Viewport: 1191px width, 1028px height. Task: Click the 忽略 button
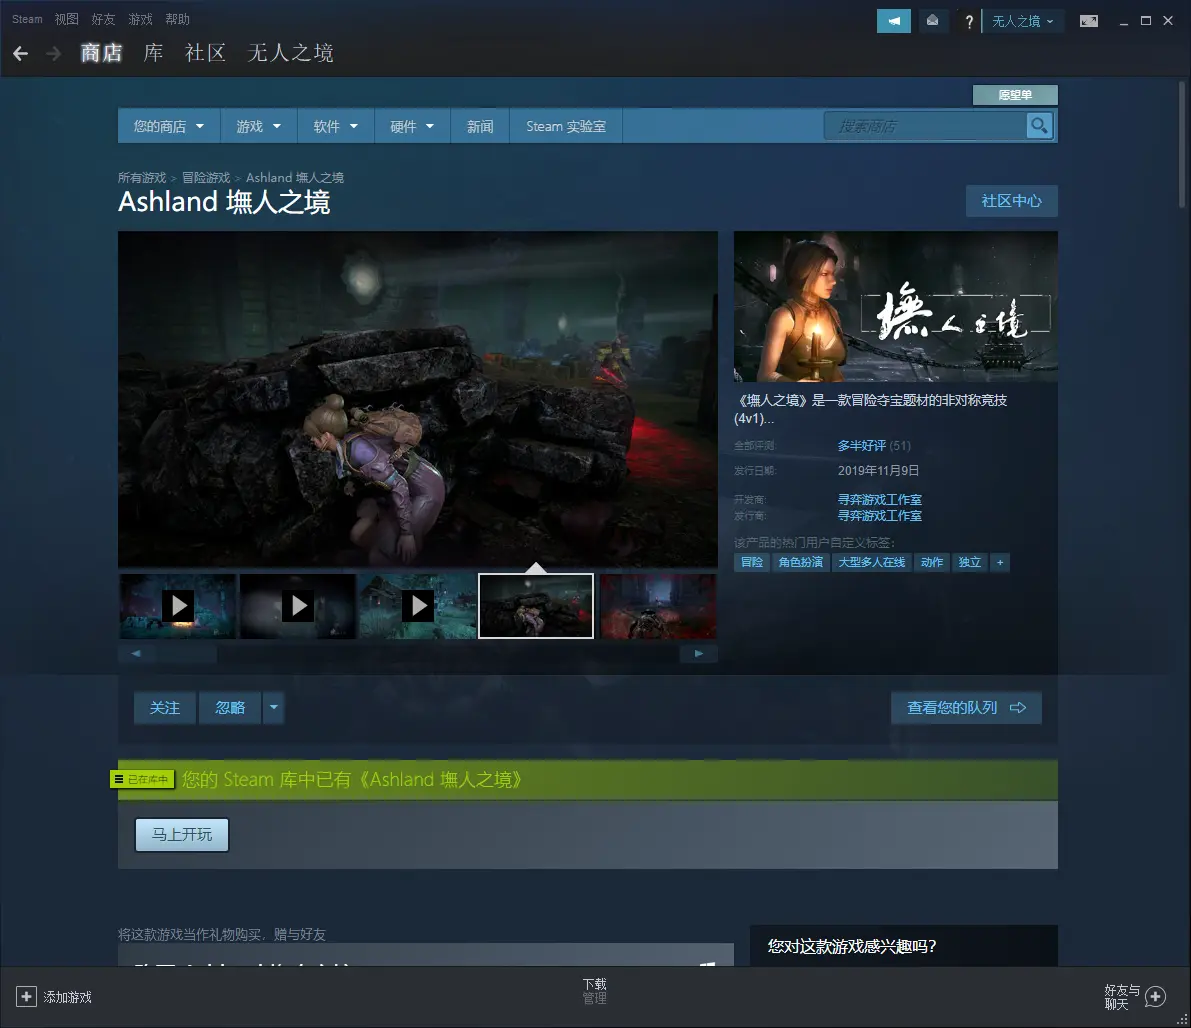(230, 707)
